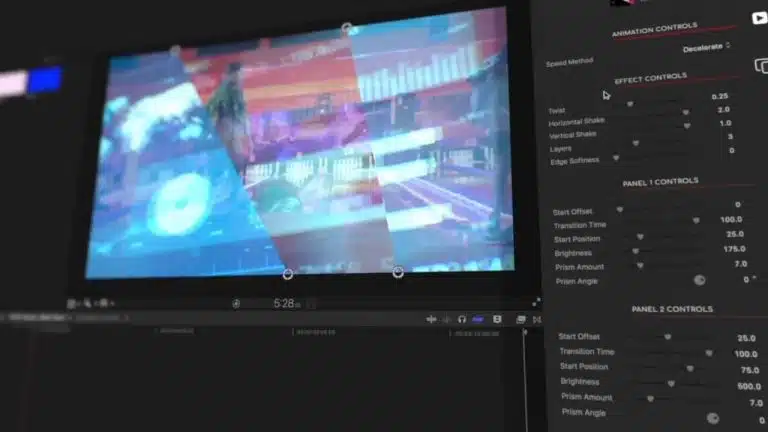The width and height of the screenshot is (768, 432).
Task: Click the PANEL 1 CONTROLS heading
Action: coord(660,182)
